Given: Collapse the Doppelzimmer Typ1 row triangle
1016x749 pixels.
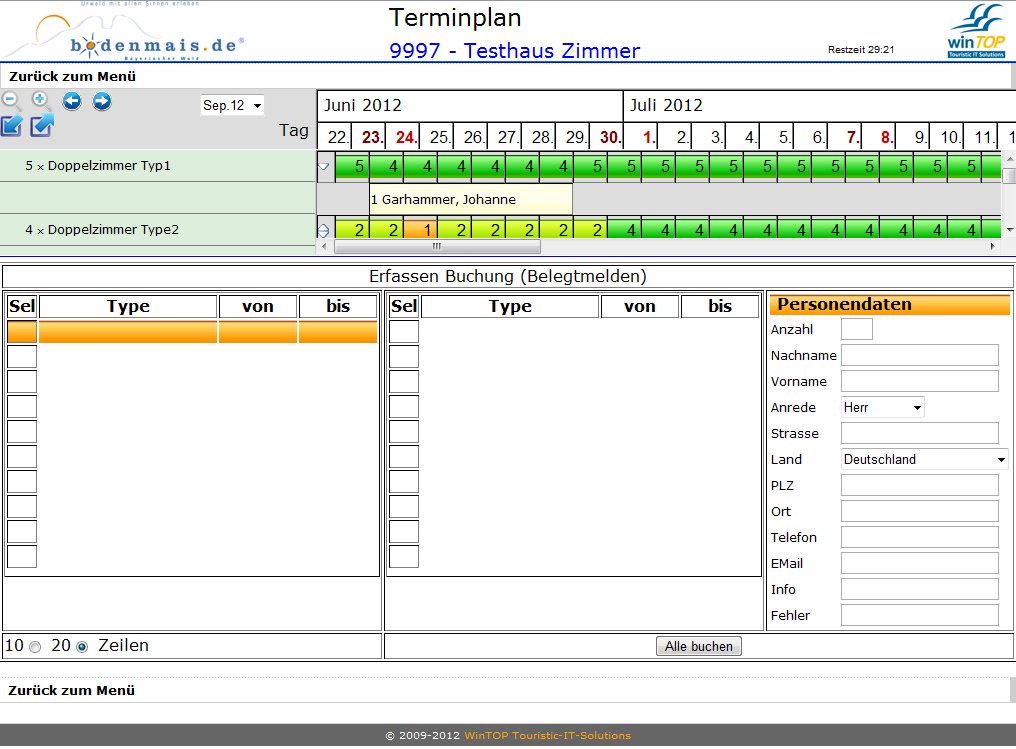Looking at the screenshot, I should pos(323,166).
